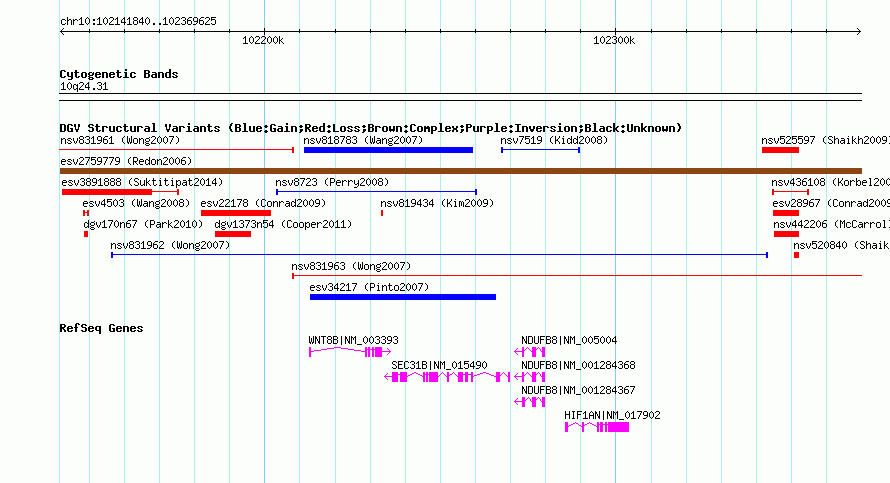
Task: Click the dgv1373n54 (Cooper2011) label
Action: (x=283, y=224)
